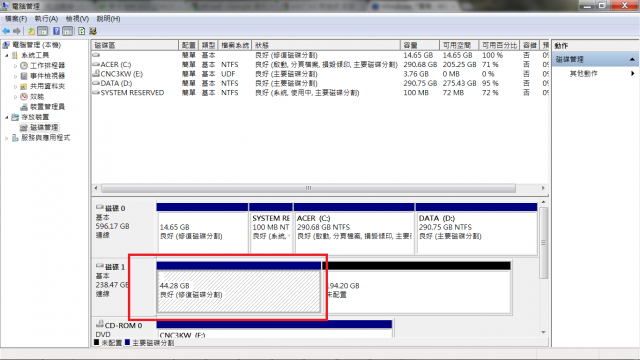
Task: Expand the 工作排程器 node arrow
Action: click(16, 66)
